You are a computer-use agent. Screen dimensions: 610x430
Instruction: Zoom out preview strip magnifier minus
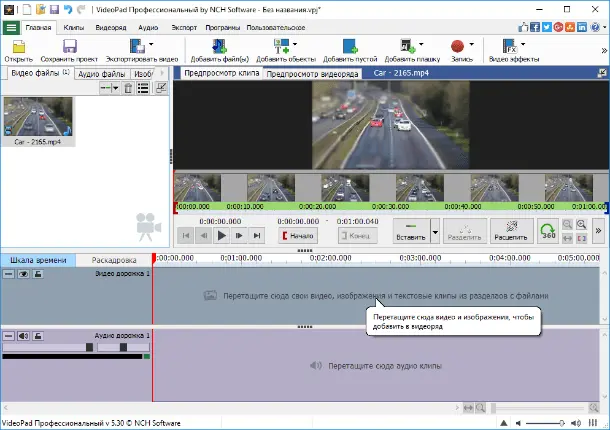[x=567, y=225]
